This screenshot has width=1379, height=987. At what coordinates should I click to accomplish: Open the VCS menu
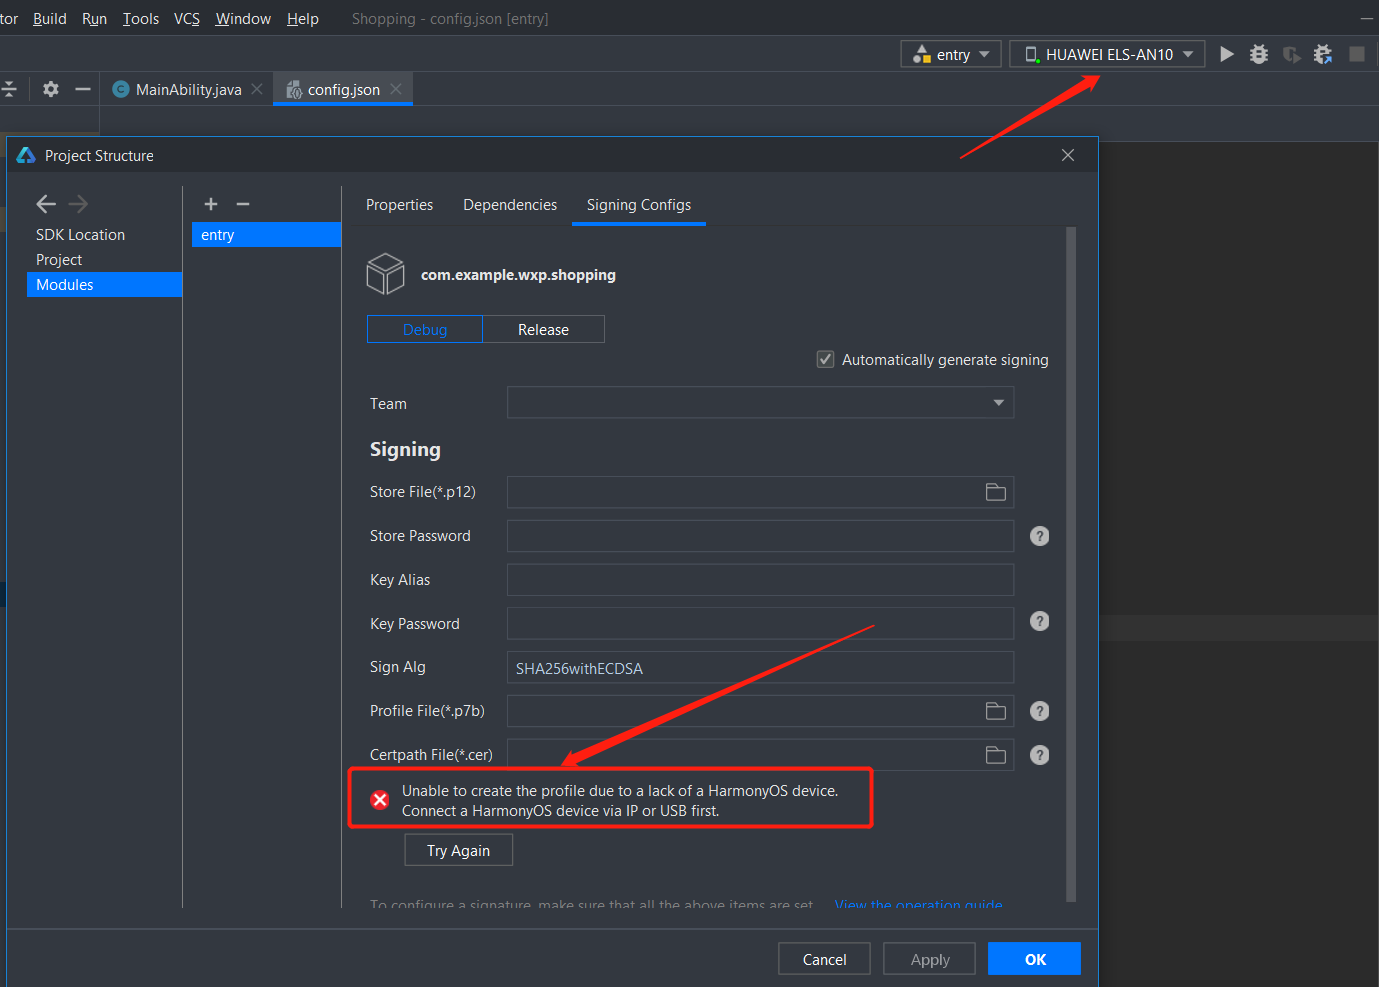pos(187,18)
